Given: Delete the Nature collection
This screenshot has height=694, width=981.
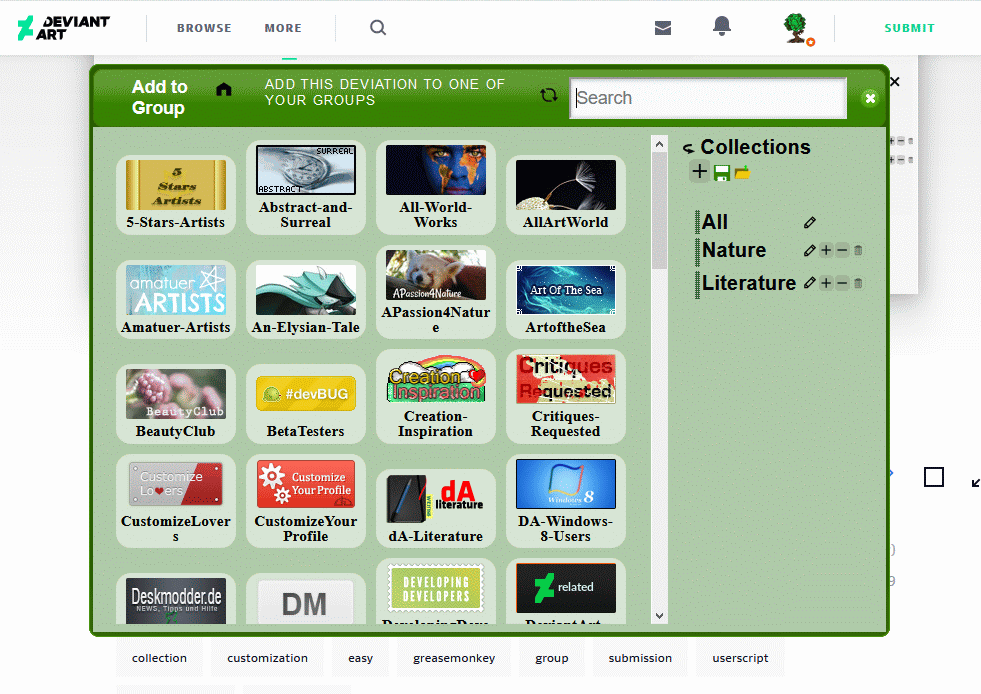Looking at the screenshot, I should (858, 250).
